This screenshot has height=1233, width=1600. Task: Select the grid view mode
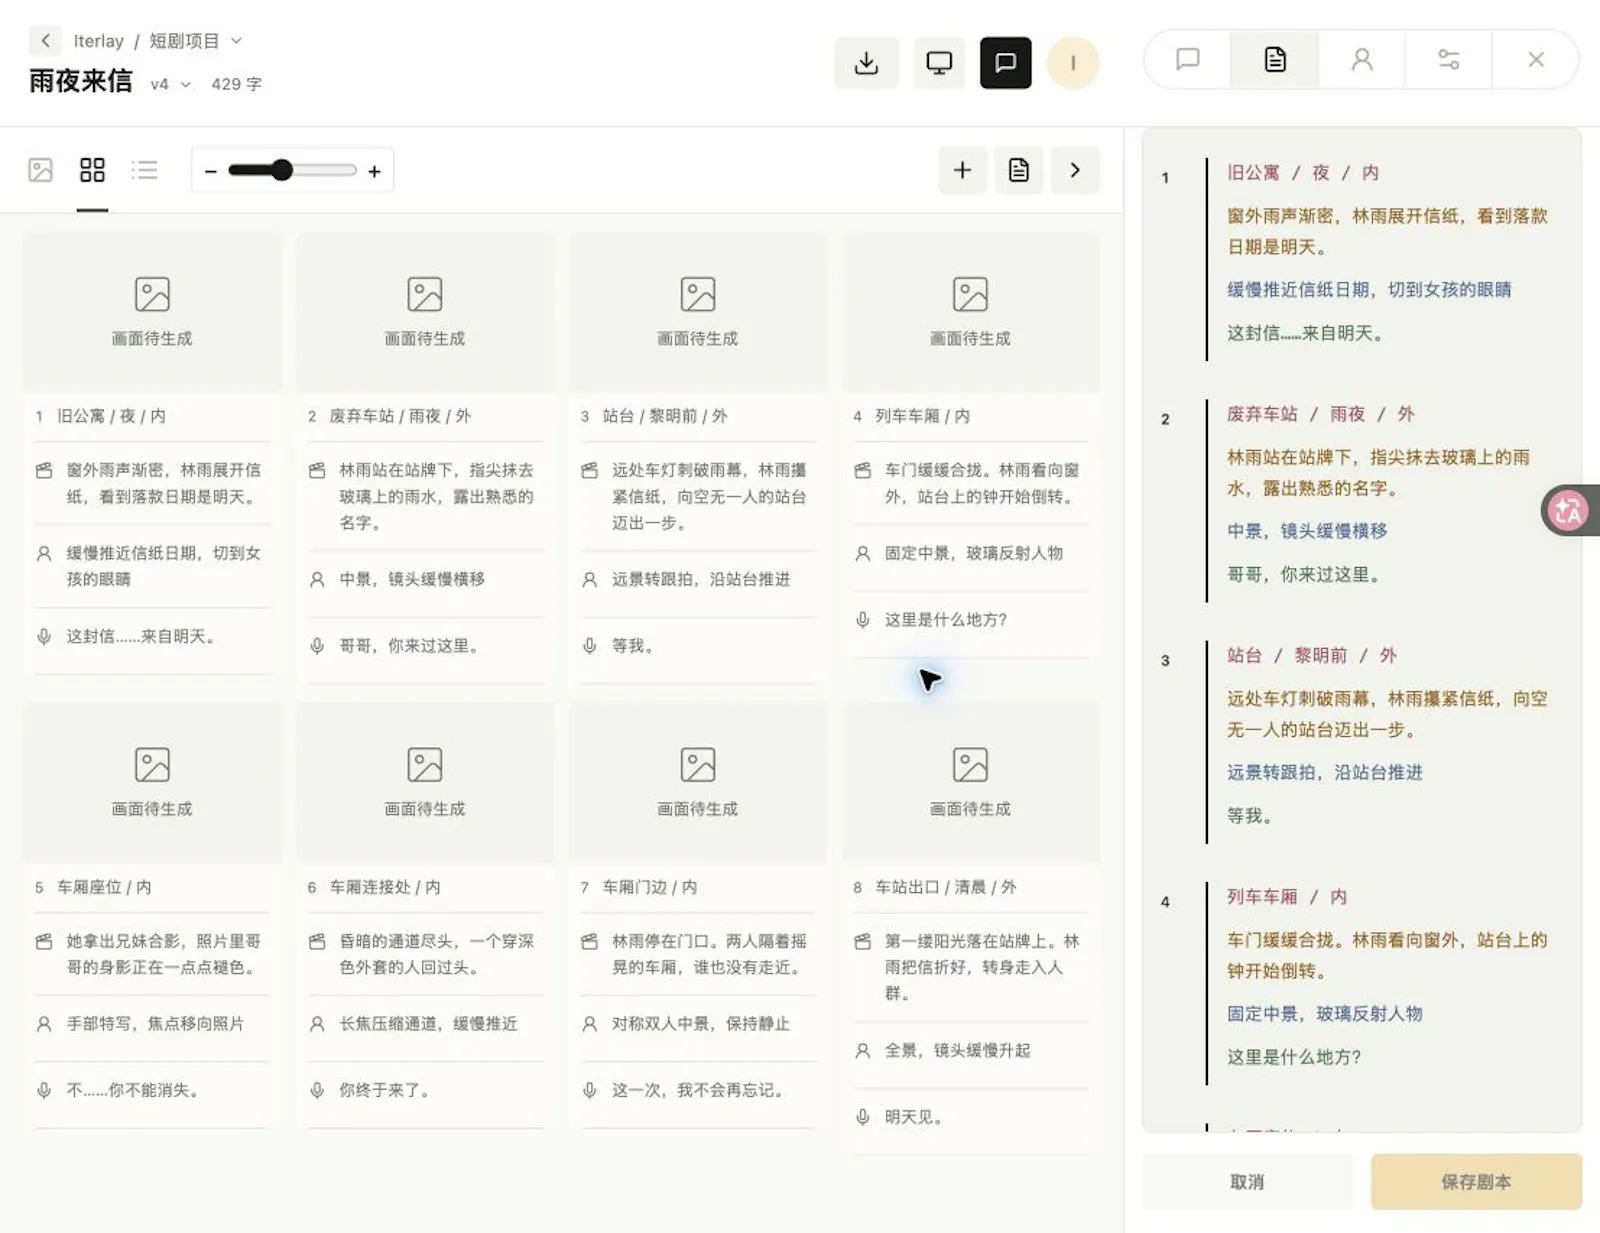coord(92,170)
